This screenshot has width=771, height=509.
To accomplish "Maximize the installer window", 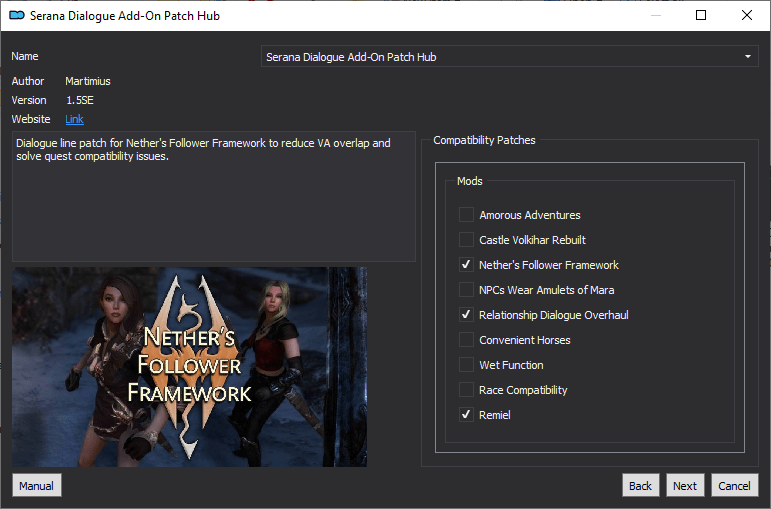I will coord(701,15).
